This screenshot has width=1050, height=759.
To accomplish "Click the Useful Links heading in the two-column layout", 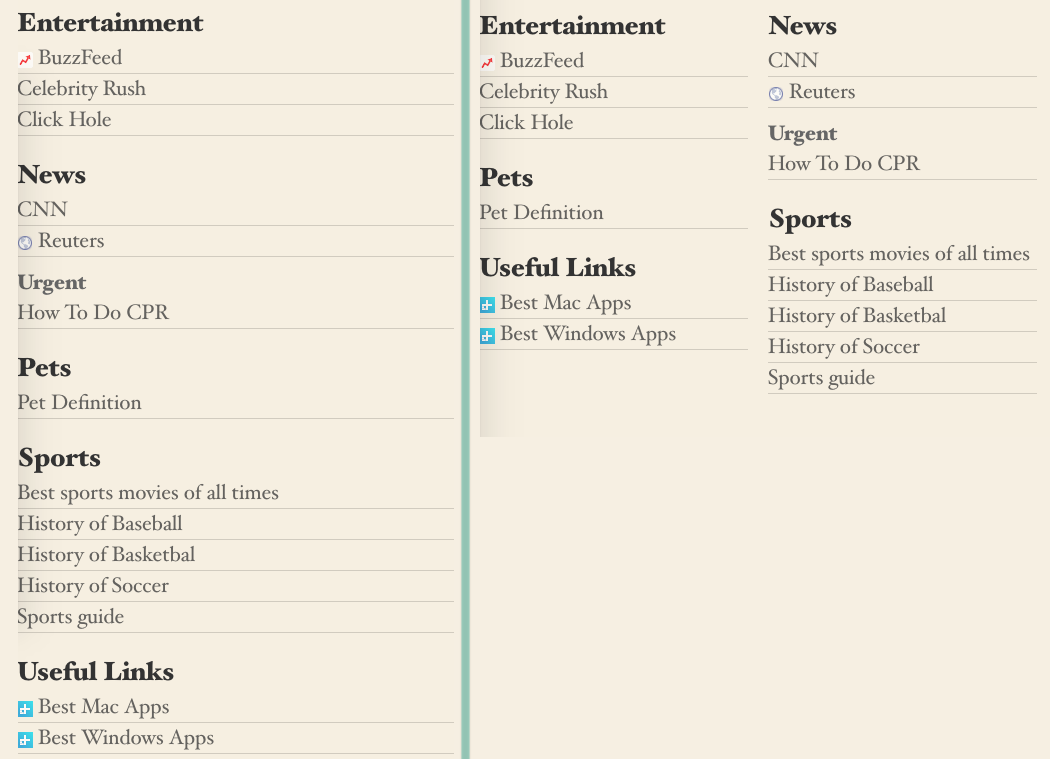I will pos(558,268).
